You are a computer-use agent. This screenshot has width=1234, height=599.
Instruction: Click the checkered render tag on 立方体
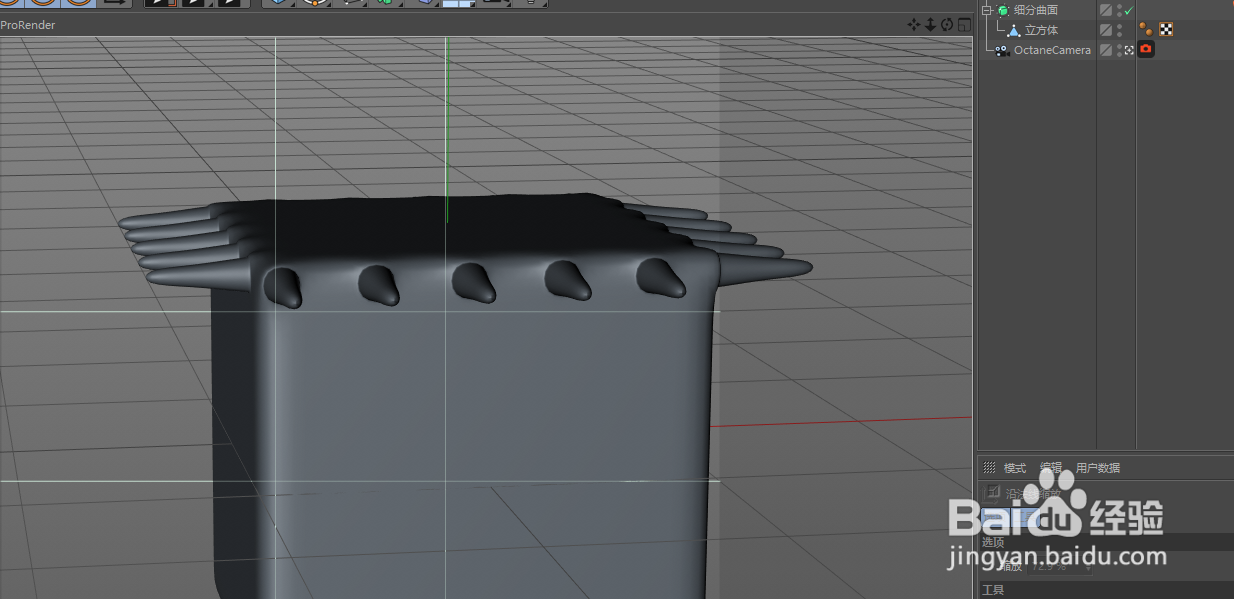(1166, 29)
